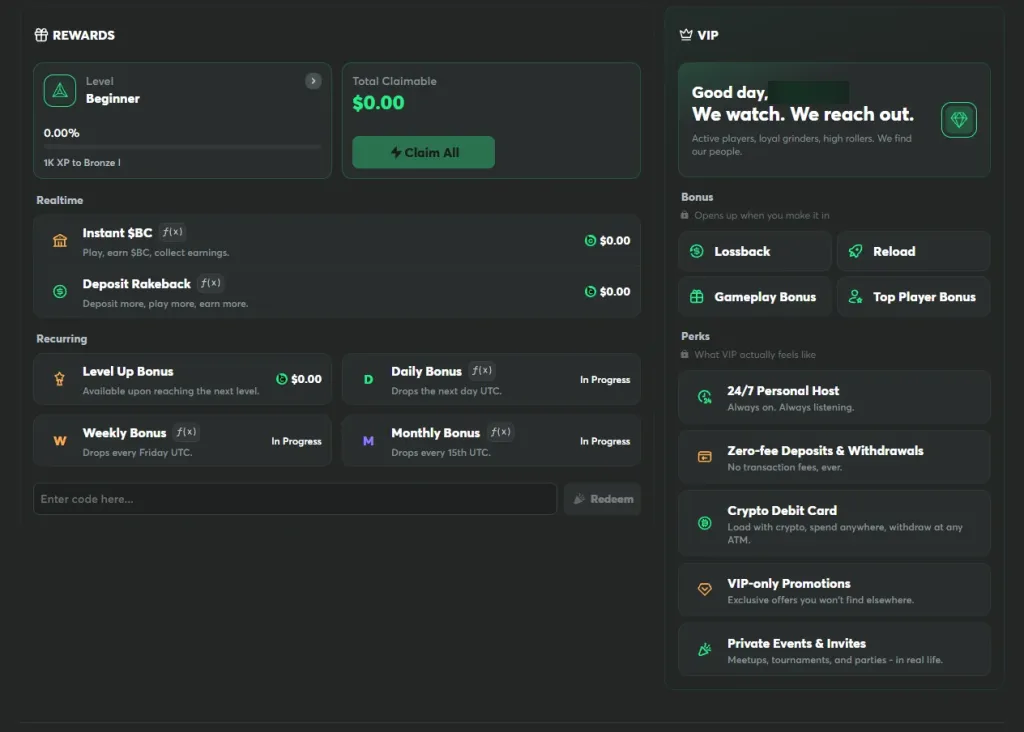Open the f(x) formula for Deposit Rakeback
This screenshot has height=732, width=1024.
click(x=210, y=283)
